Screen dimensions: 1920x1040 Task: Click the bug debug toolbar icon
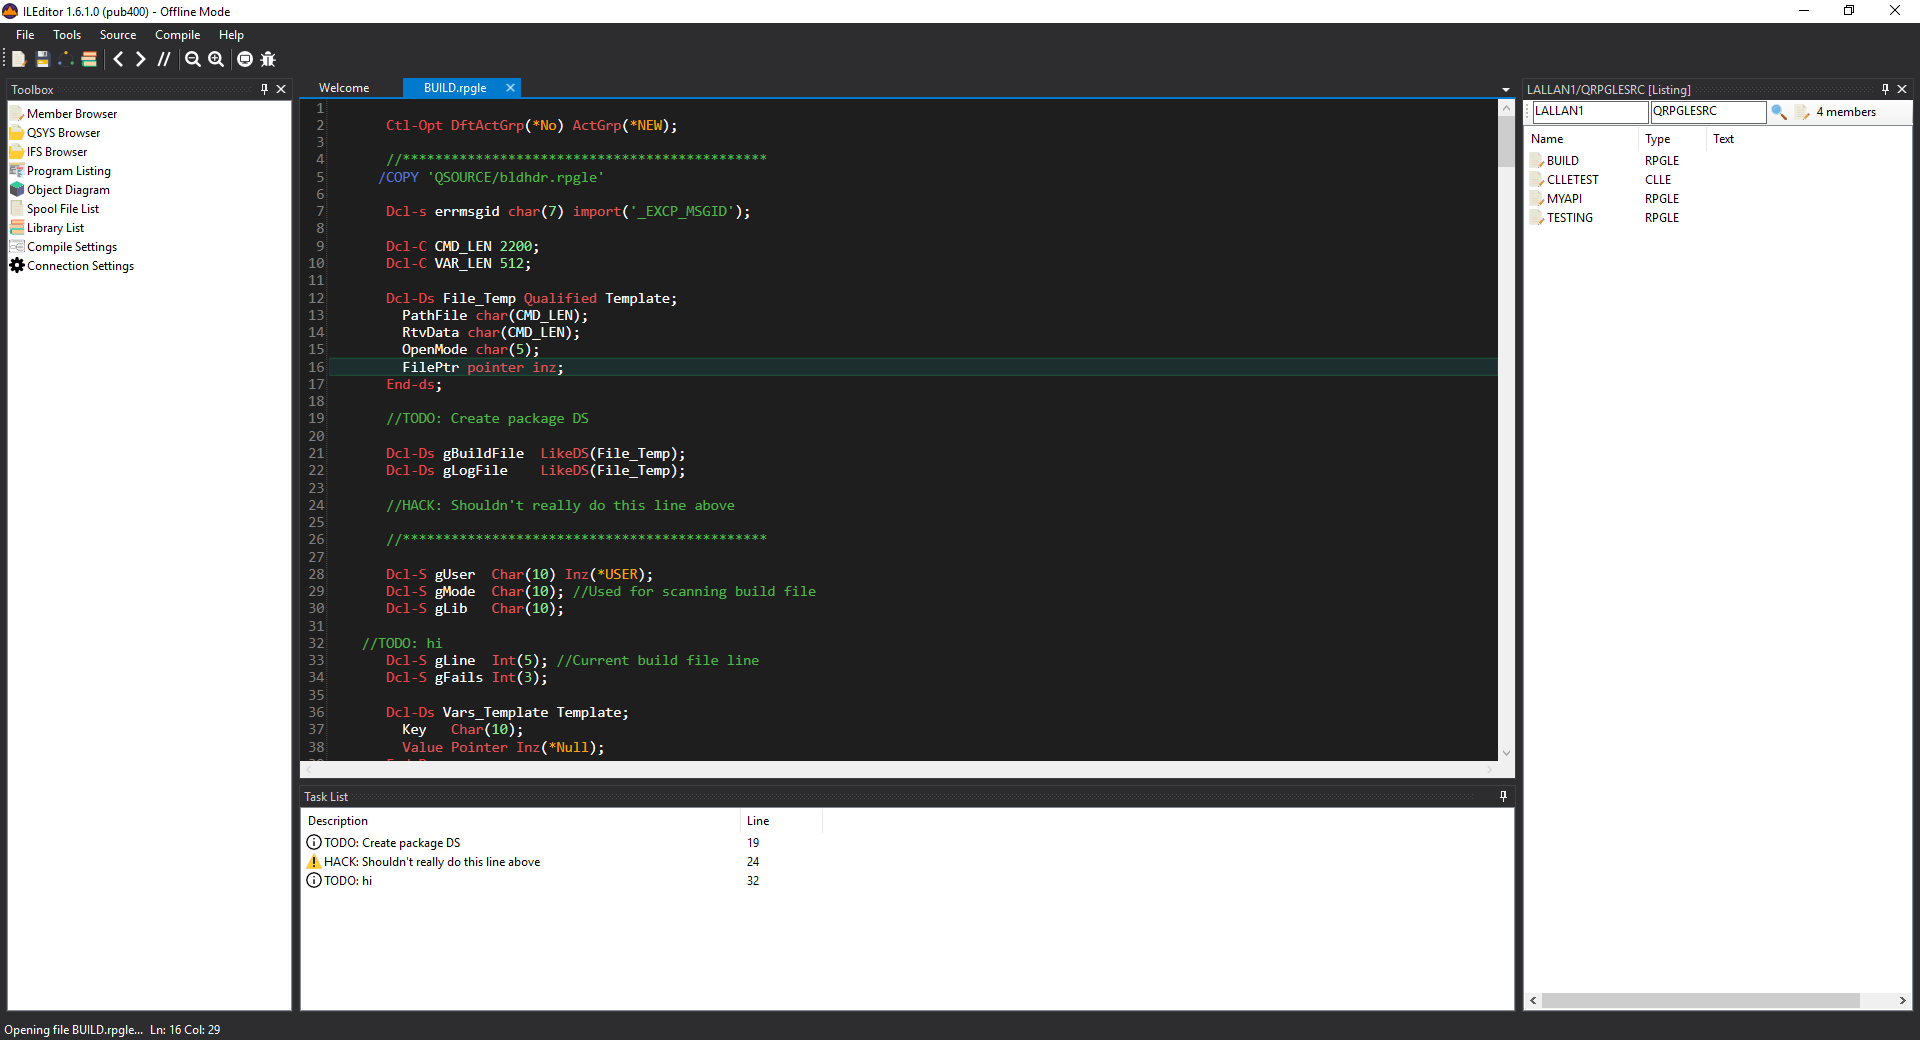pos(268,59)
